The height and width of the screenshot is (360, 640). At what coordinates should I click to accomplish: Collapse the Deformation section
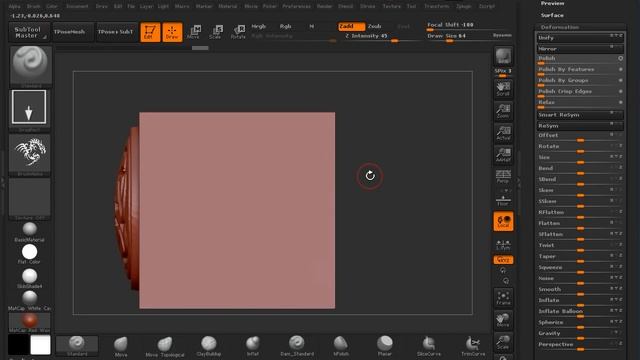[x=560, y=27]
